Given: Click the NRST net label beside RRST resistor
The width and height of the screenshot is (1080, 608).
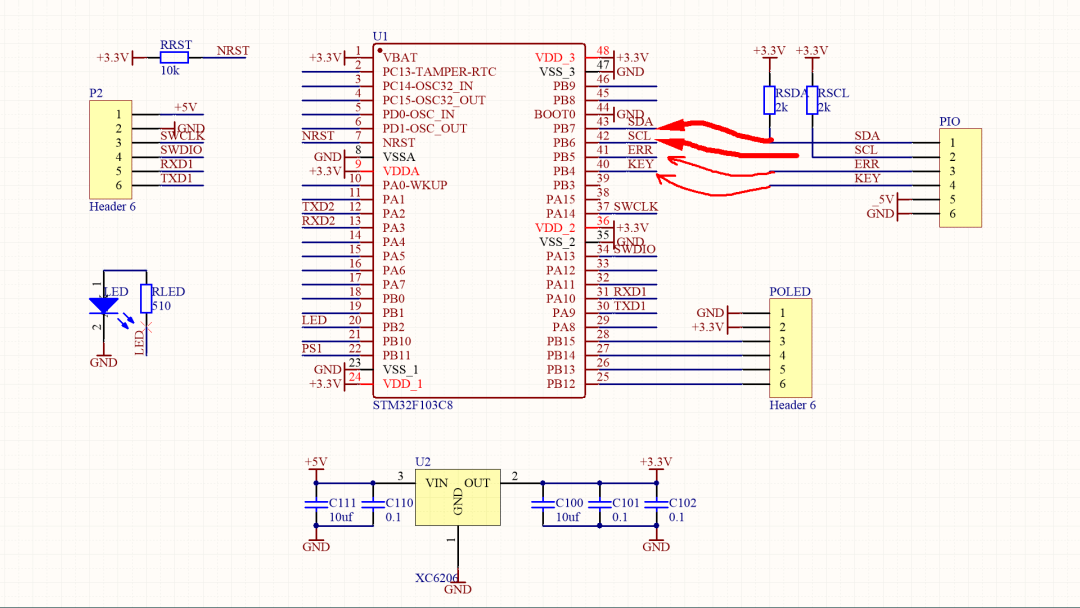Looking at the screenshot, I should [x=233, y=51].
